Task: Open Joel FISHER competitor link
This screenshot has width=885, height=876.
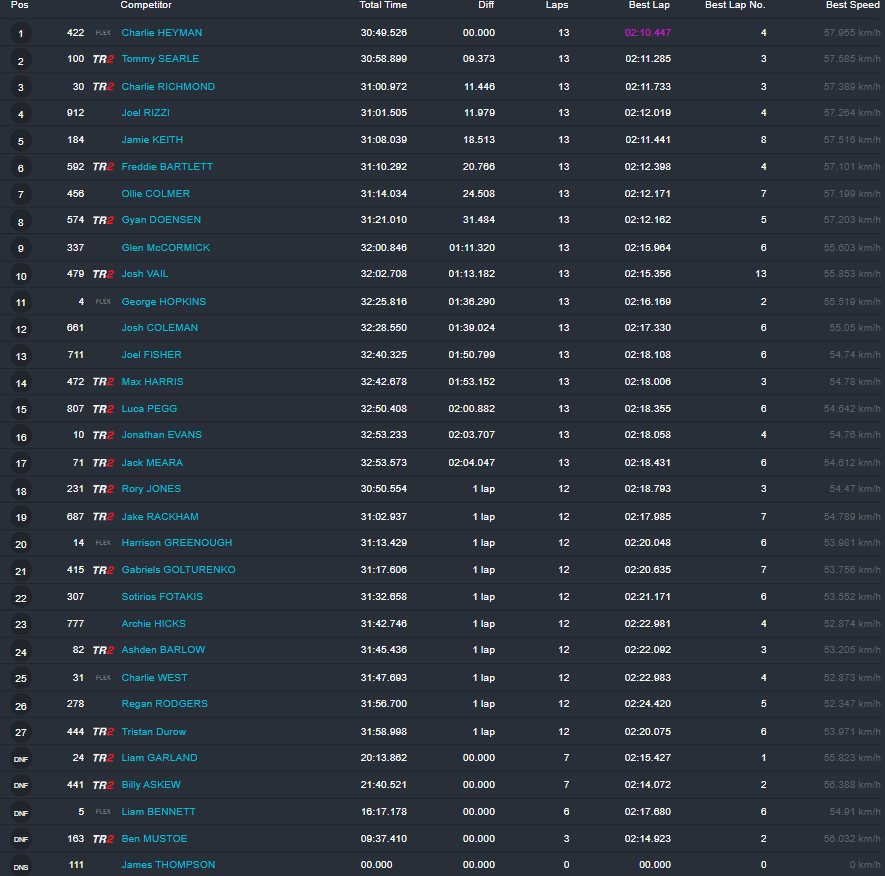Action: coord(151,355)
